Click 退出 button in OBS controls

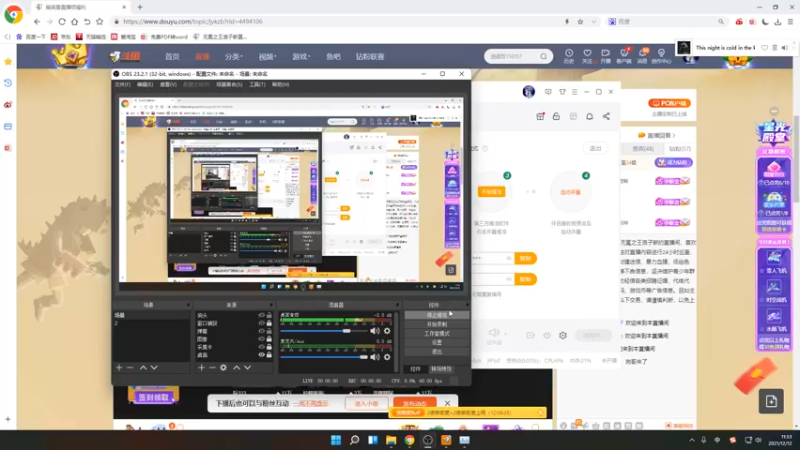[x=437, y=352]
